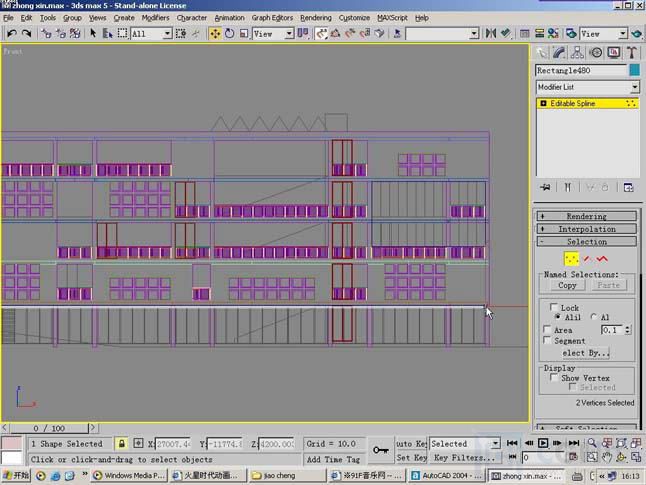Image resolution: width=646 pixels, height=485 pixels.
Task: Click the Pan hand viewport control
Action: coord(606,457)
